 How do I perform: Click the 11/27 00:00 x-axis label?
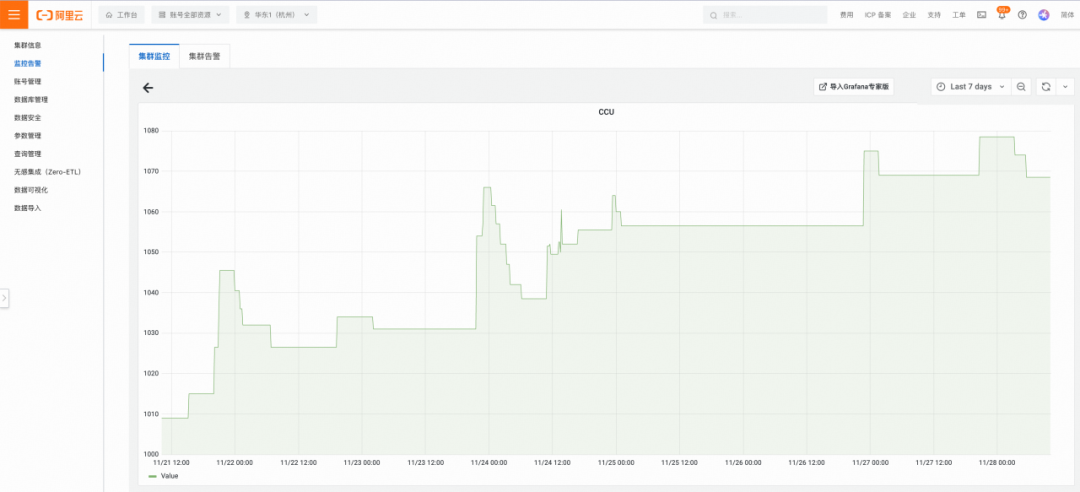click(x=871, y=463)
